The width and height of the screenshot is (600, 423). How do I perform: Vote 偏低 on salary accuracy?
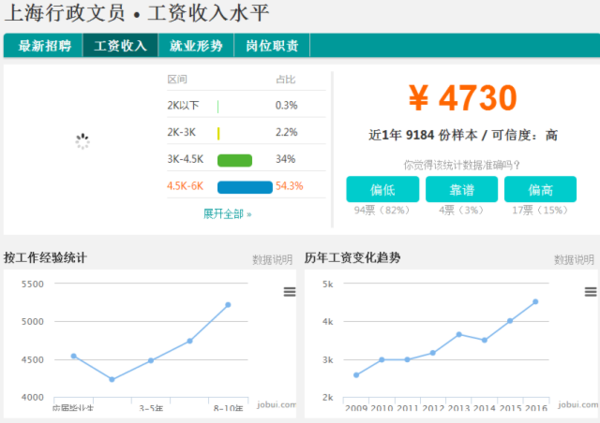[x=383, y=189]
